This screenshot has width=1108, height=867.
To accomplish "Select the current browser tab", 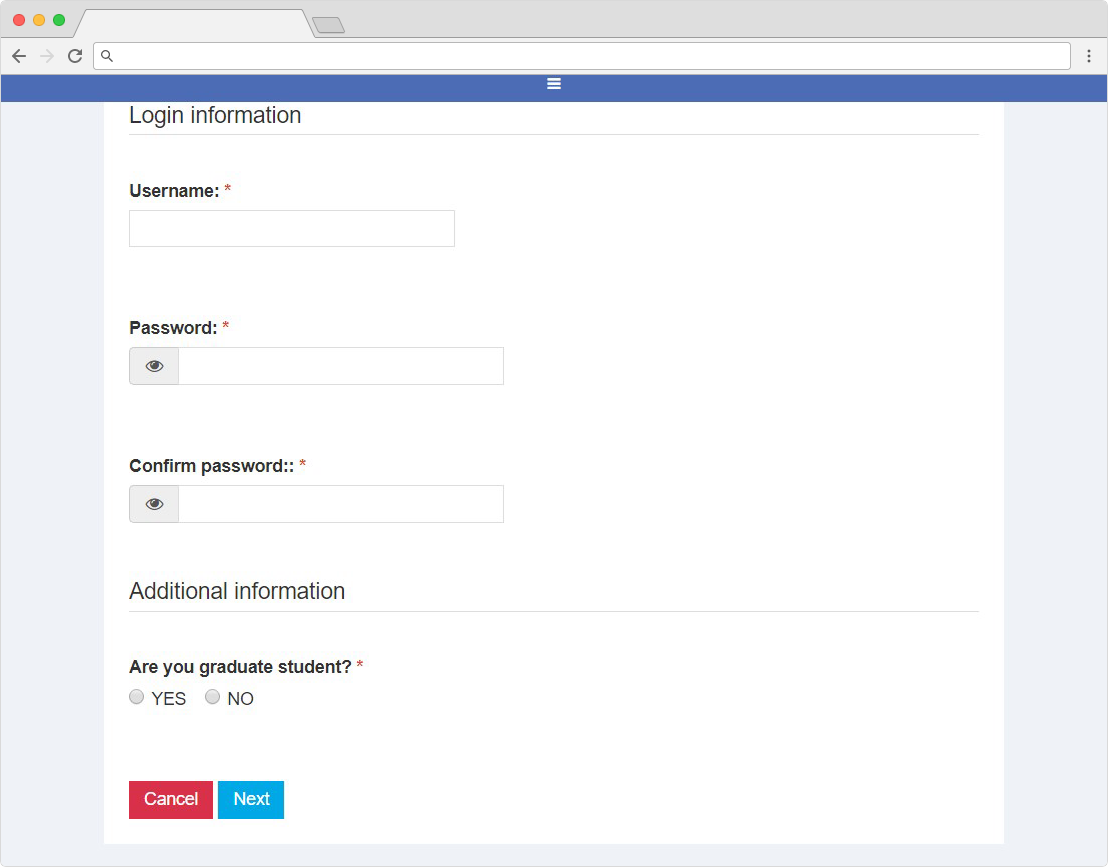I will (x=195, y=24).
